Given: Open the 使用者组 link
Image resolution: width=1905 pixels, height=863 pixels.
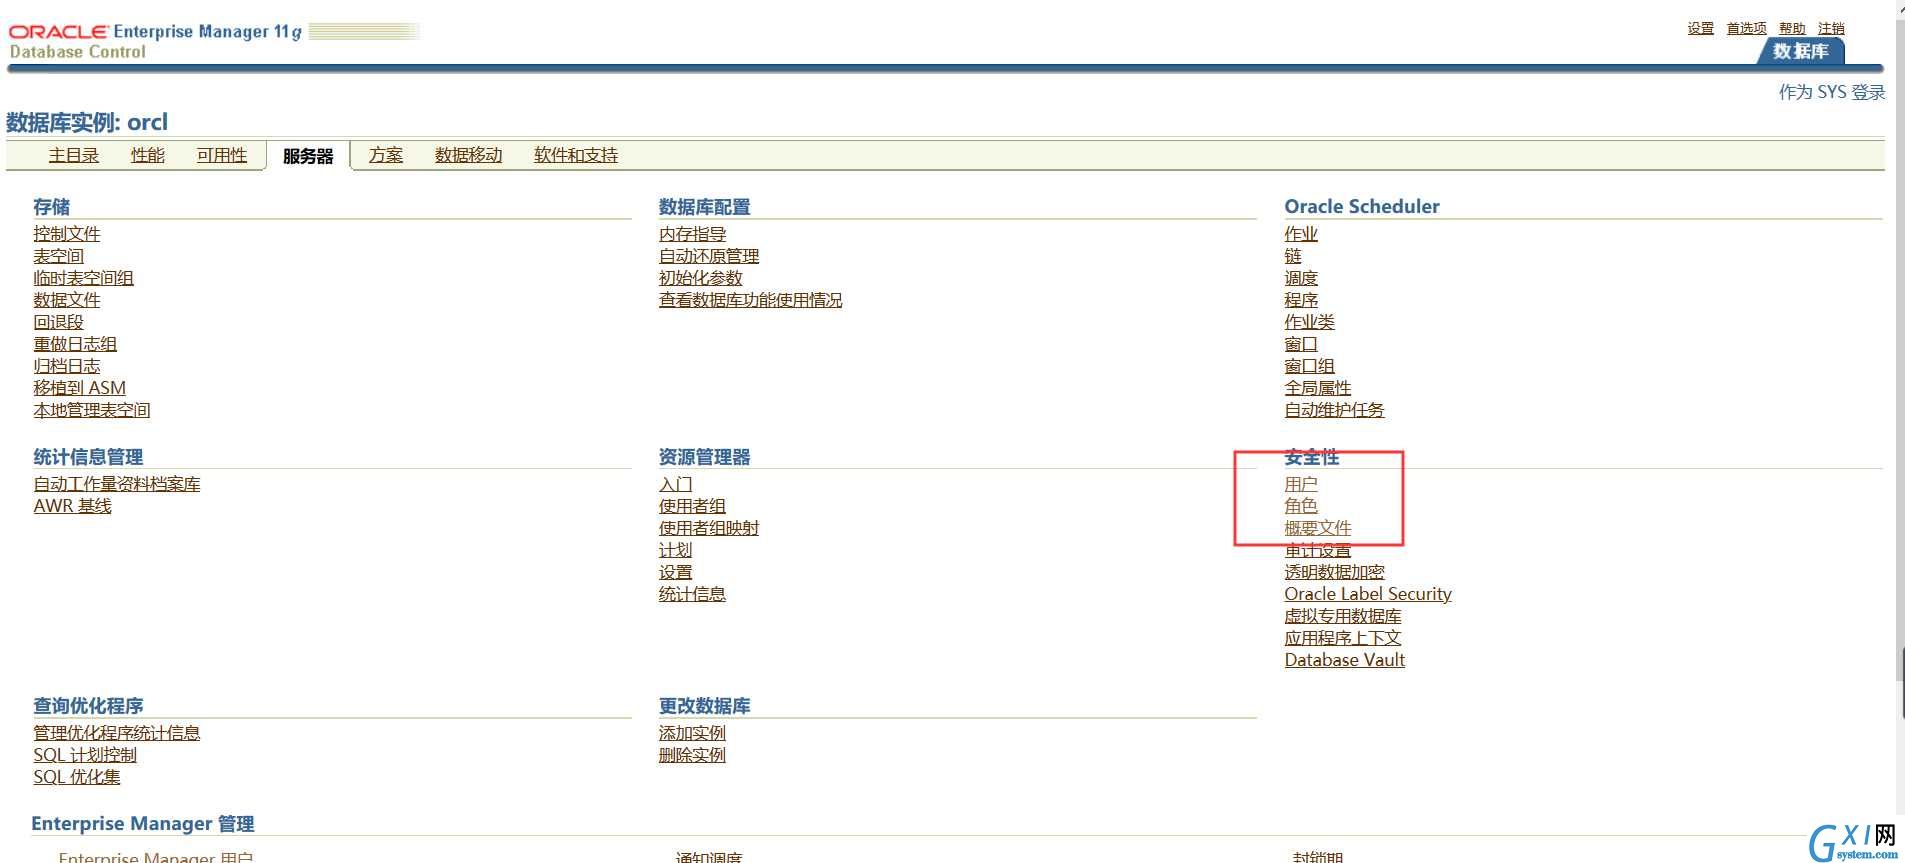Looking at the screenshot, I should [692, 505].
